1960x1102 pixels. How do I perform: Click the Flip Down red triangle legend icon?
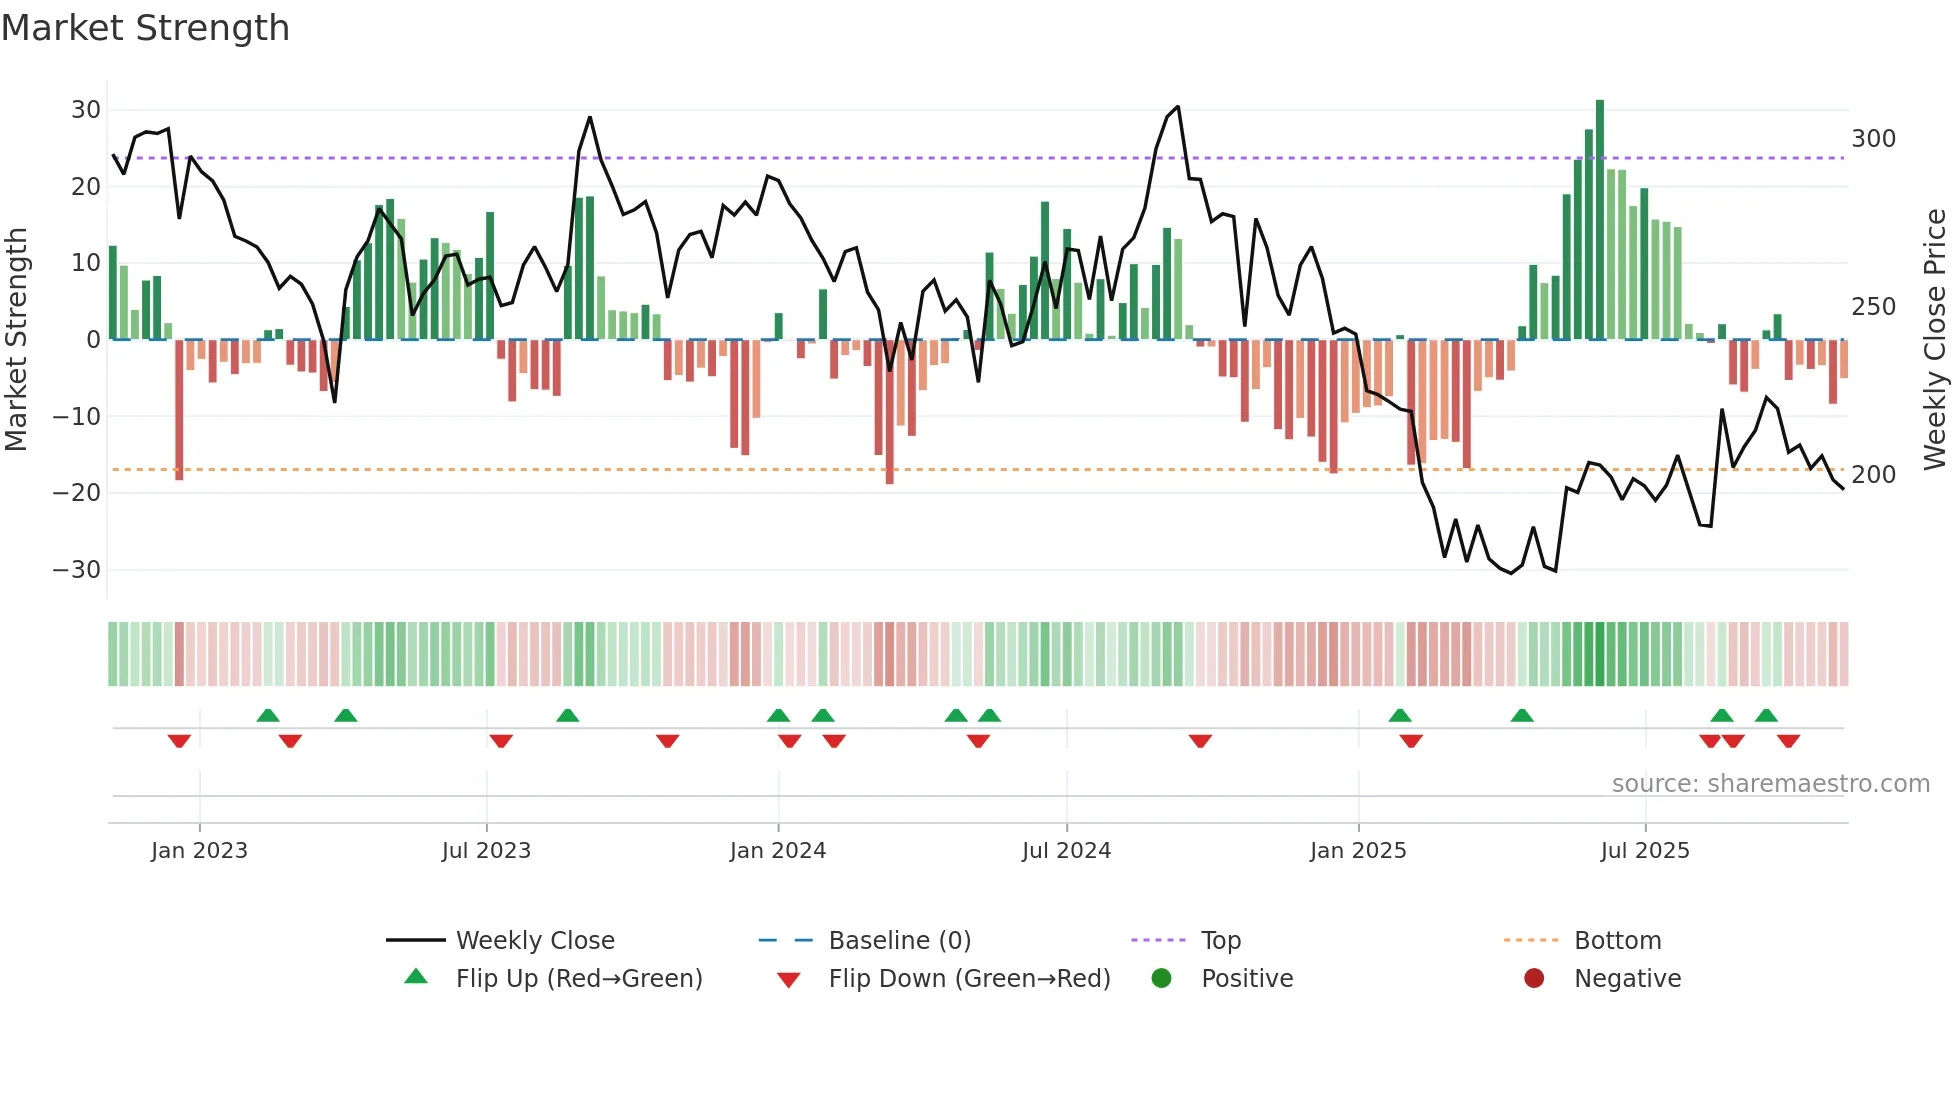point(788,980)
